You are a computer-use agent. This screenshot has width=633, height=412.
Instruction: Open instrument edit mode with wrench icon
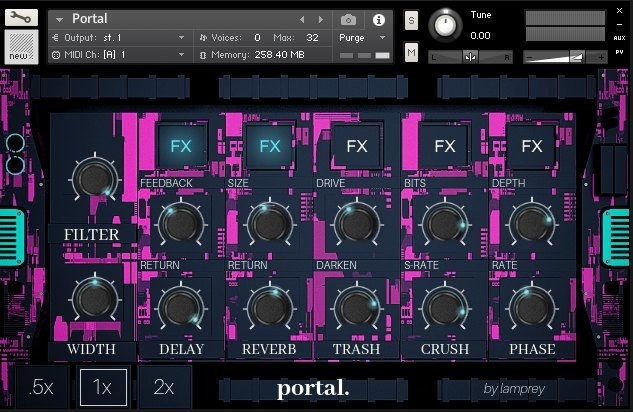click(21, 18)
